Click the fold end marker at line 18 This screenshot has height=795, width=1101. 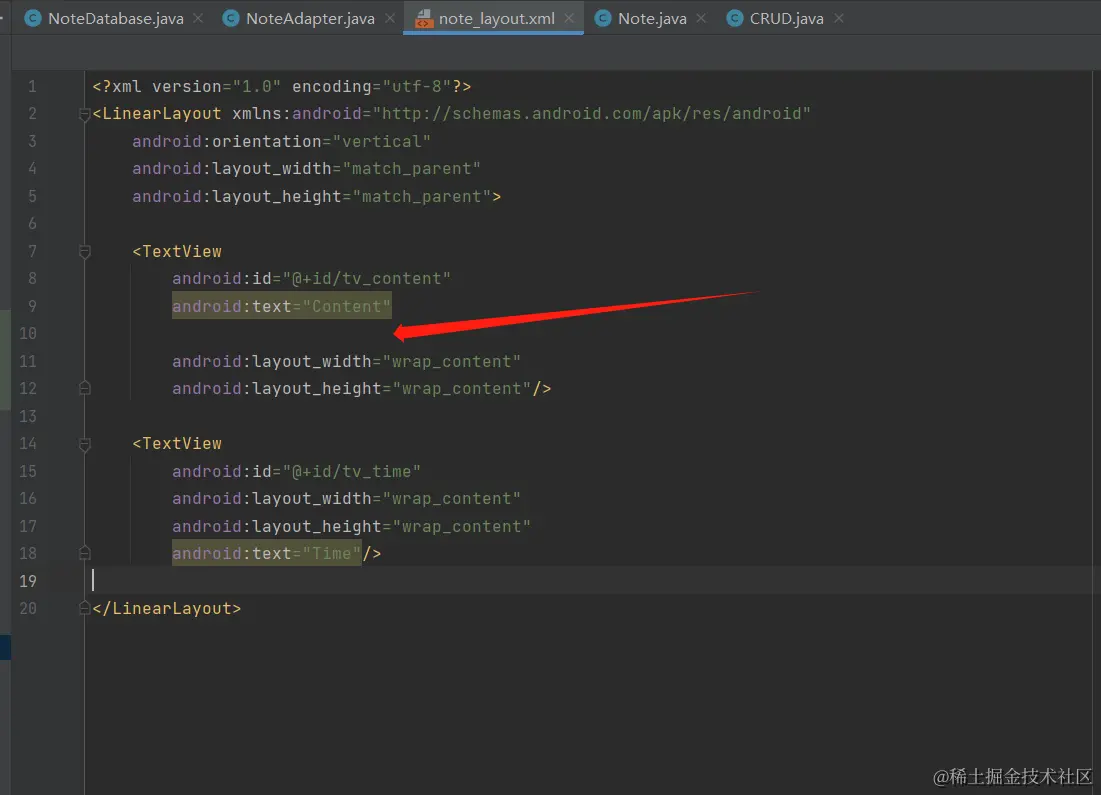click(84, 553)
